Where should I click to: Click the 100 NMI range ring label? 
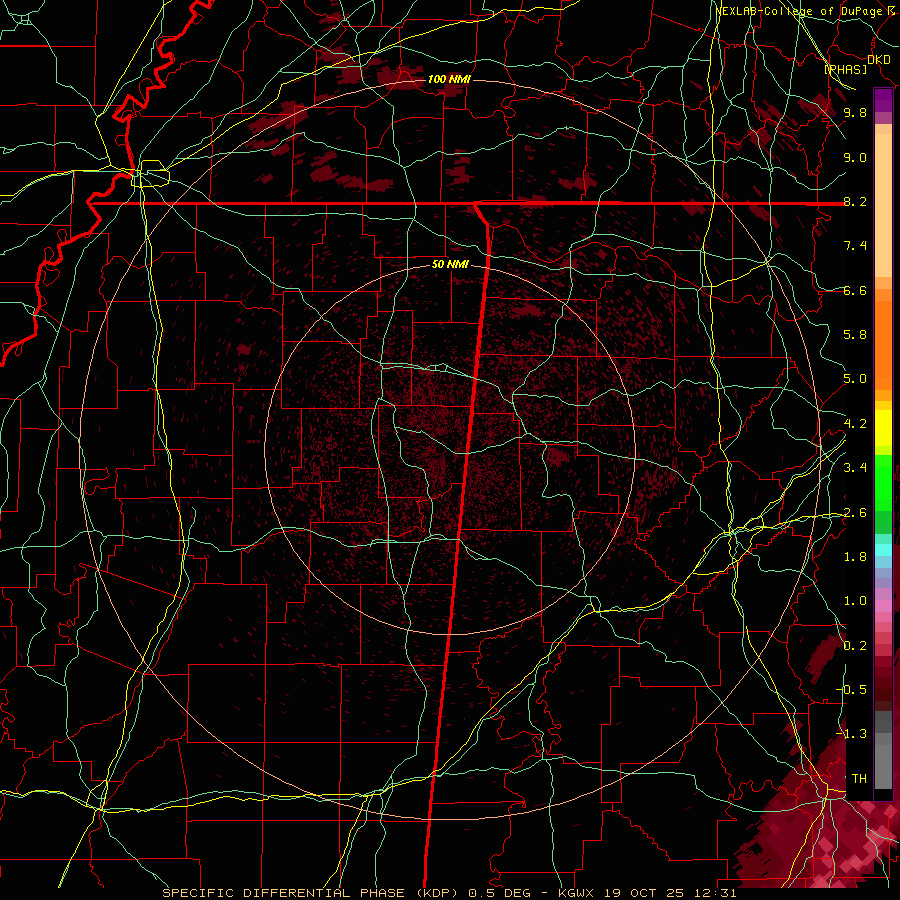point(449,79)
